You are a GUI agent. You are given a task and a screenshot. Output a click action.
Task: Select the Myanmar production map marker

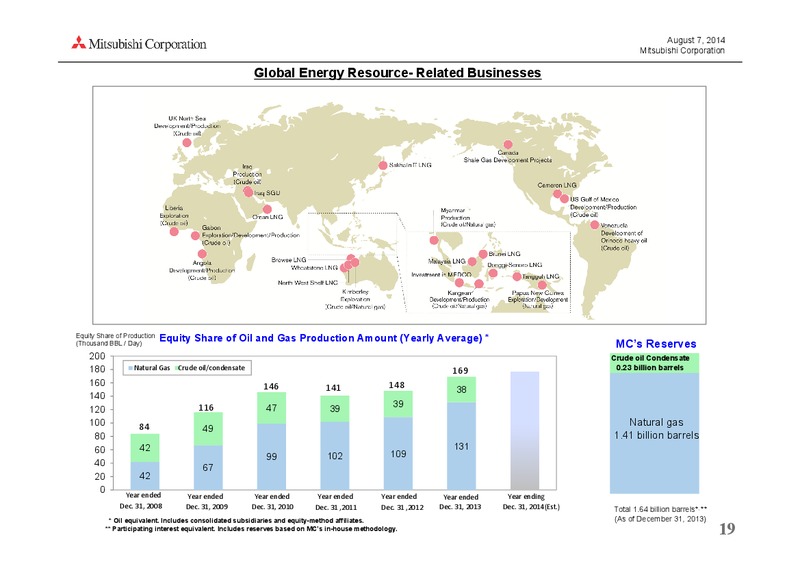click(434, 240)
